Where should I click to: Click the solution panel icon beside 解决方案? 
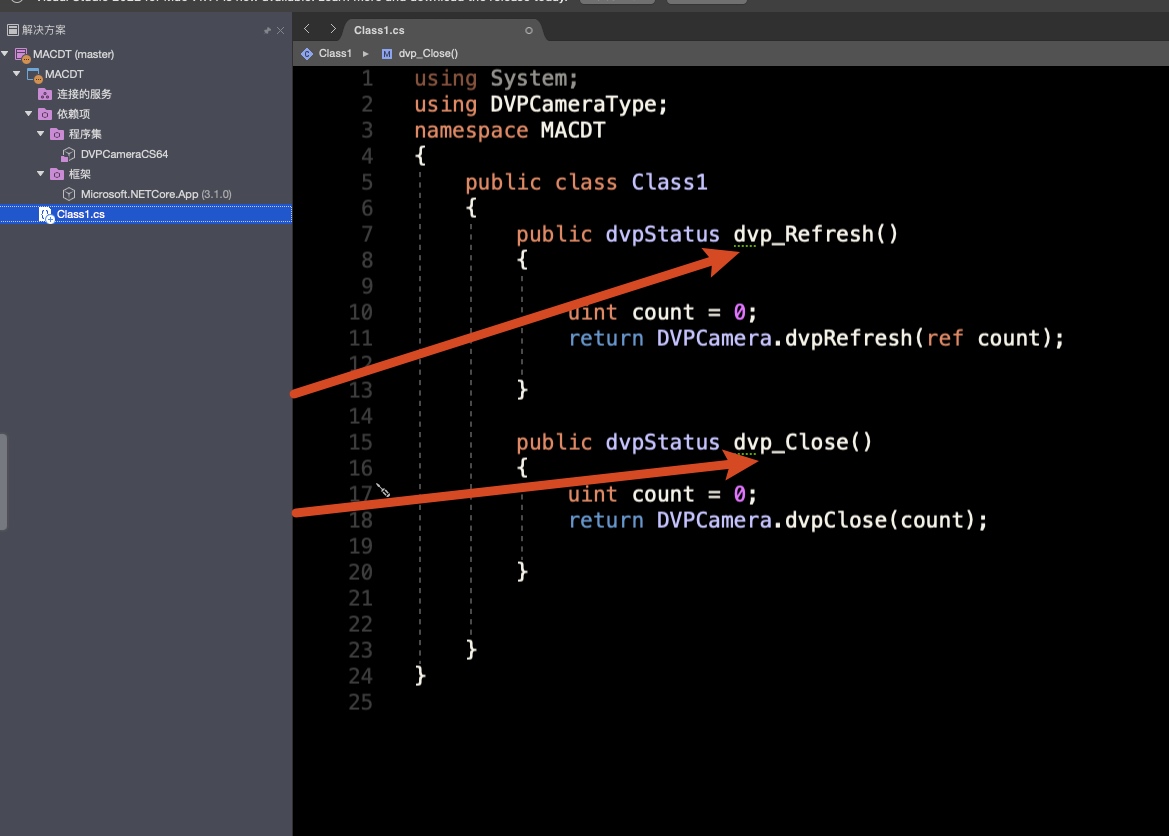[x=13, y=30]
